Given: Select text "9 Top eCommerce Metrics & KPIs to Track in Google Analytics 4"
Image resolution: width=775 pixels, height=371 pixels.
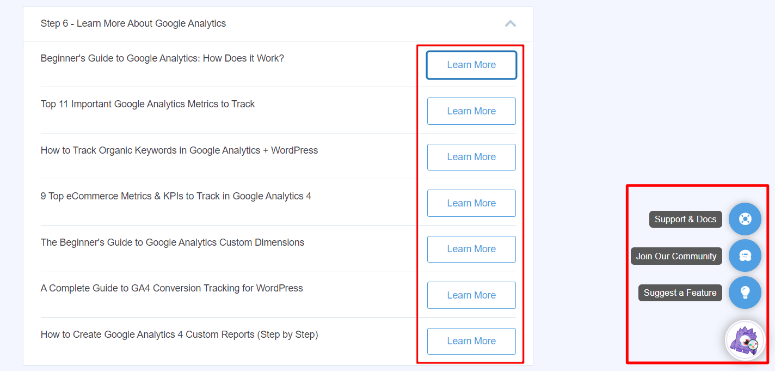Looking at the screenshot, I should pos(175,196).
